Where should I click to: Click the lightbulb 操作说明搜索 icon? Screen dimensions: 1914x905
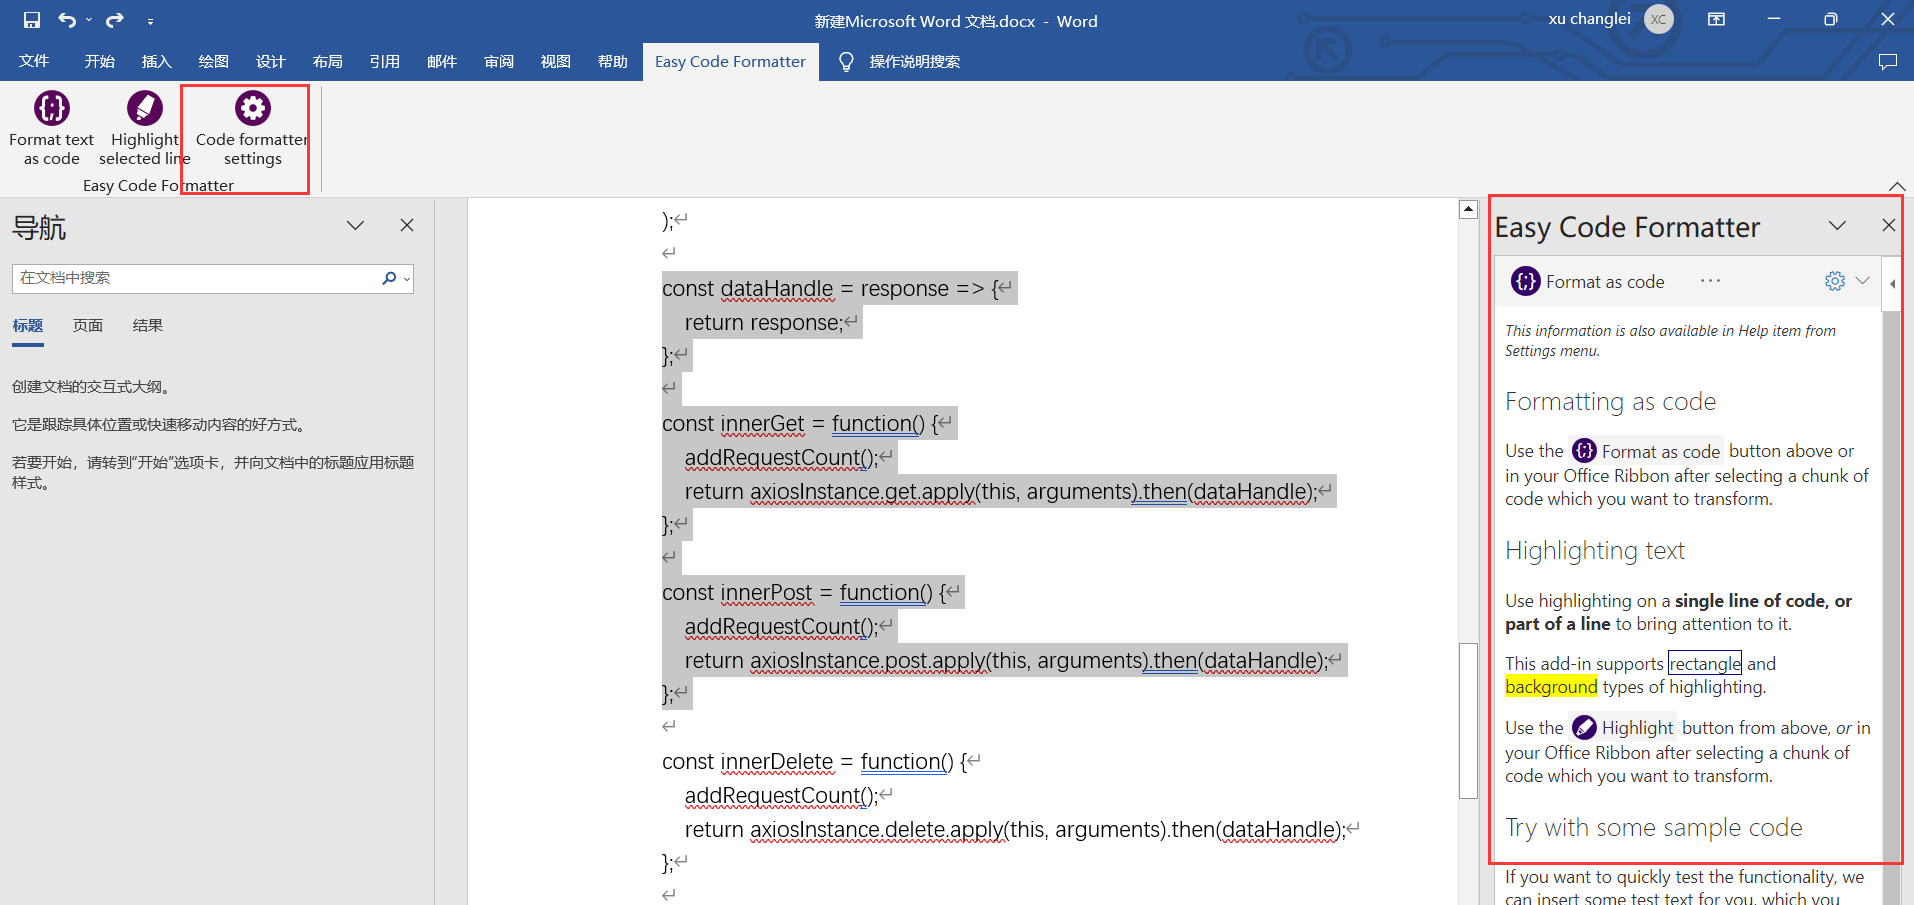pyautogui.click(x=846, y=62)
